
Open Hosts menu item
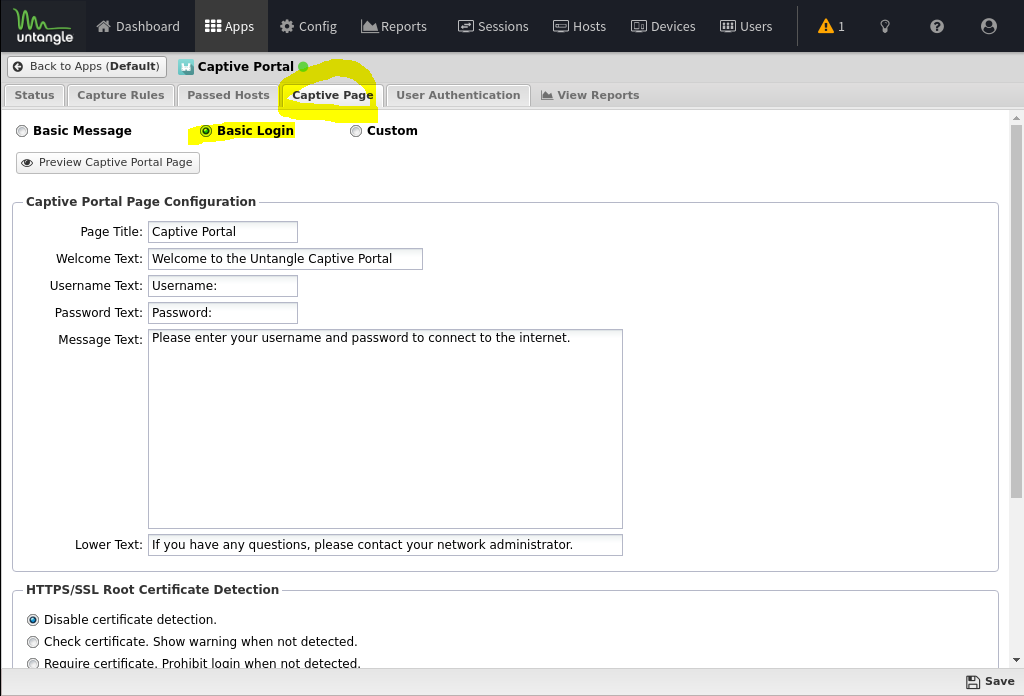(579, 26)
